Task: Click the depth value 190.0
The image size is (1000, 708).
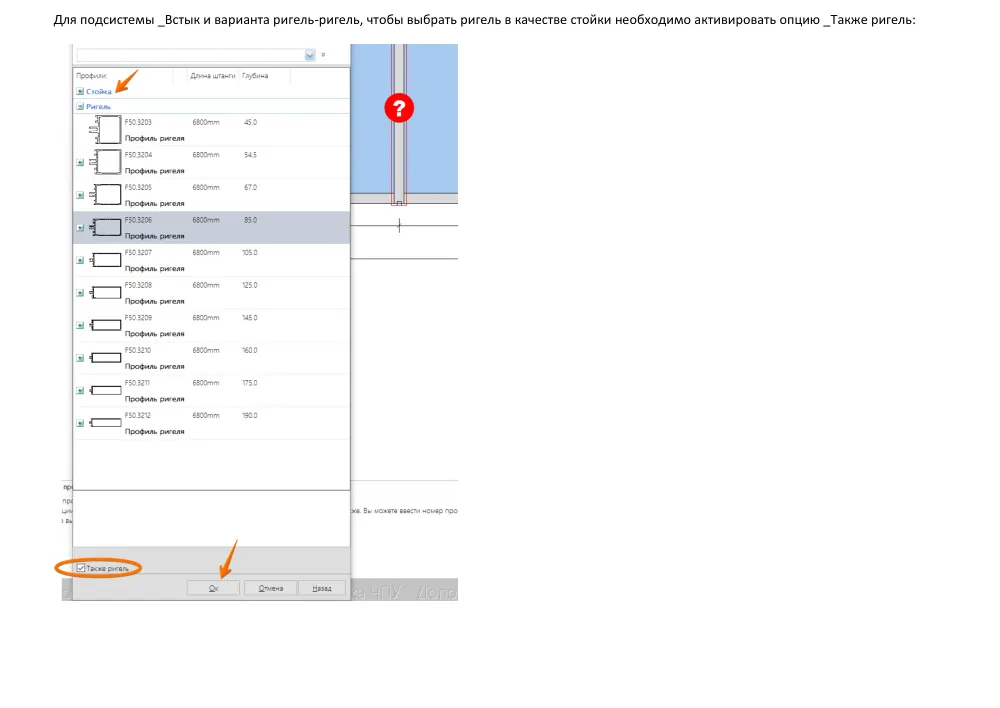Action: click(x=250, y=415)
